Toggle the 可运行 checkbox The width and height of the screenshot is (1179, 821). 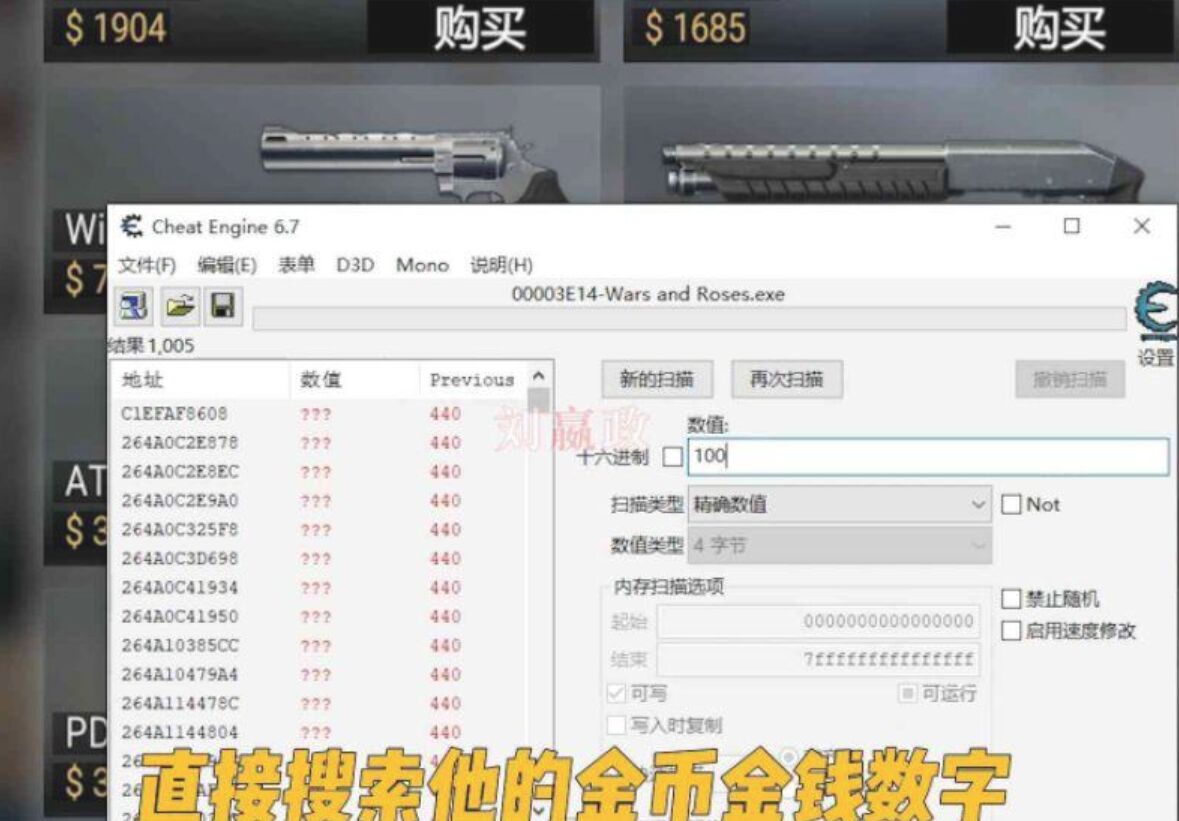[x=908, y=693]
